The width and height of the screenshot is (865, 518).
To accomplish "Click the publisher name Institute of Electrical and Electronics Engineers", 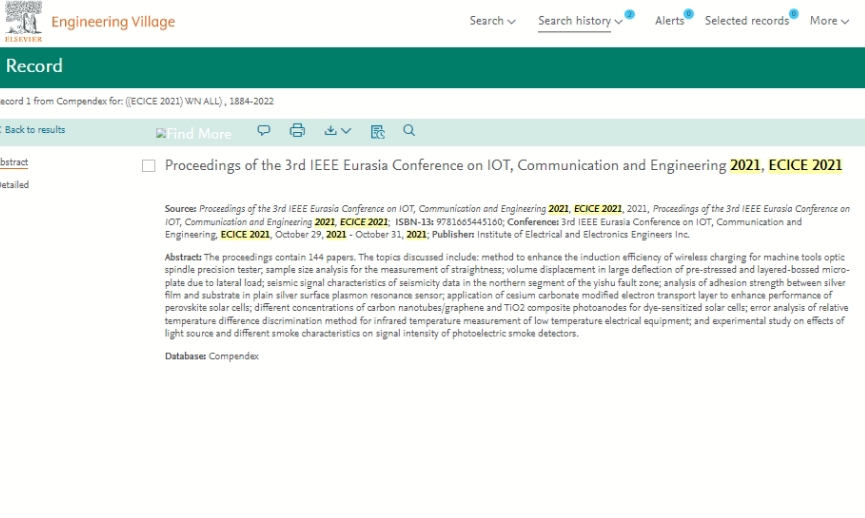I will pos(583,234).
